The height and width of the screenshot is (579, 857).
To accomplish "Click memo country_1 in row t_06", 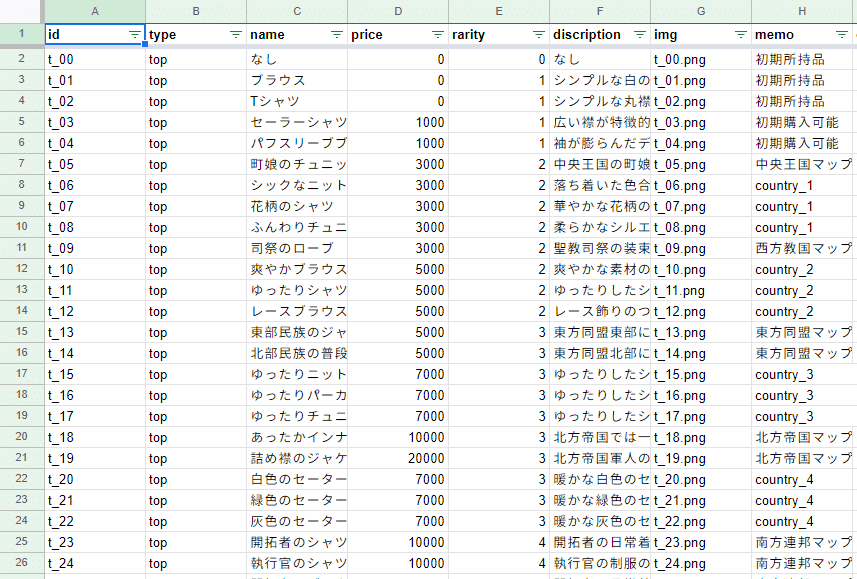I will 802,185.
